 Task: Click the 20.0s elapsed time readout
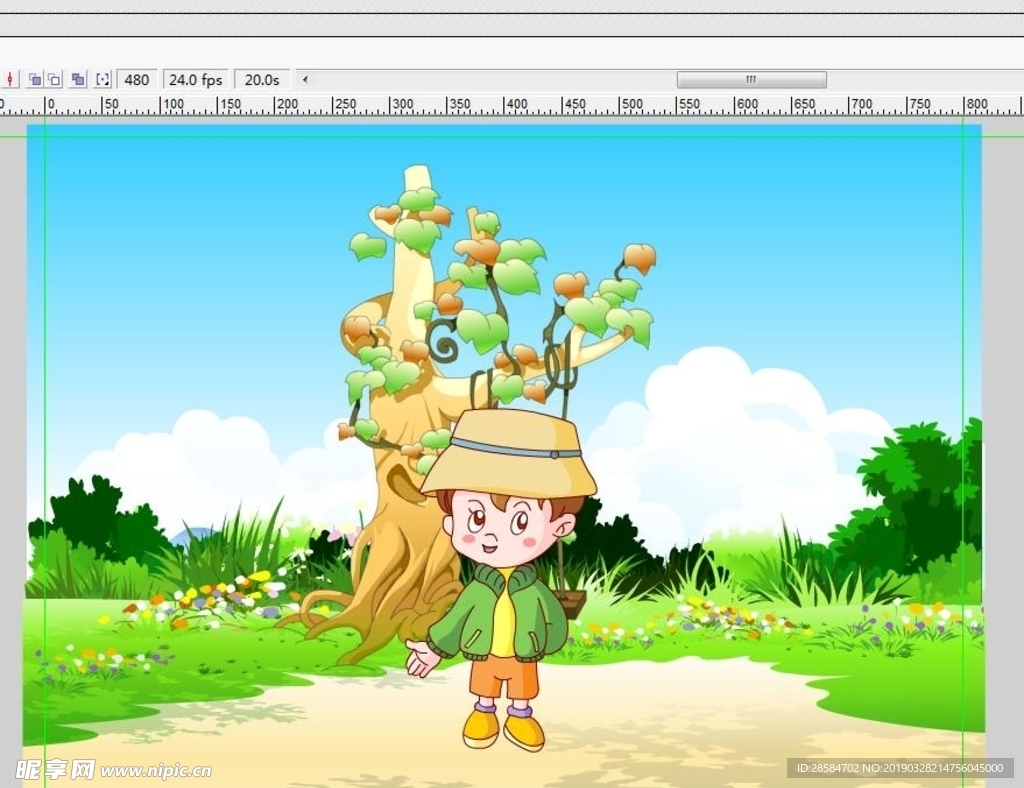pos(262,79)
